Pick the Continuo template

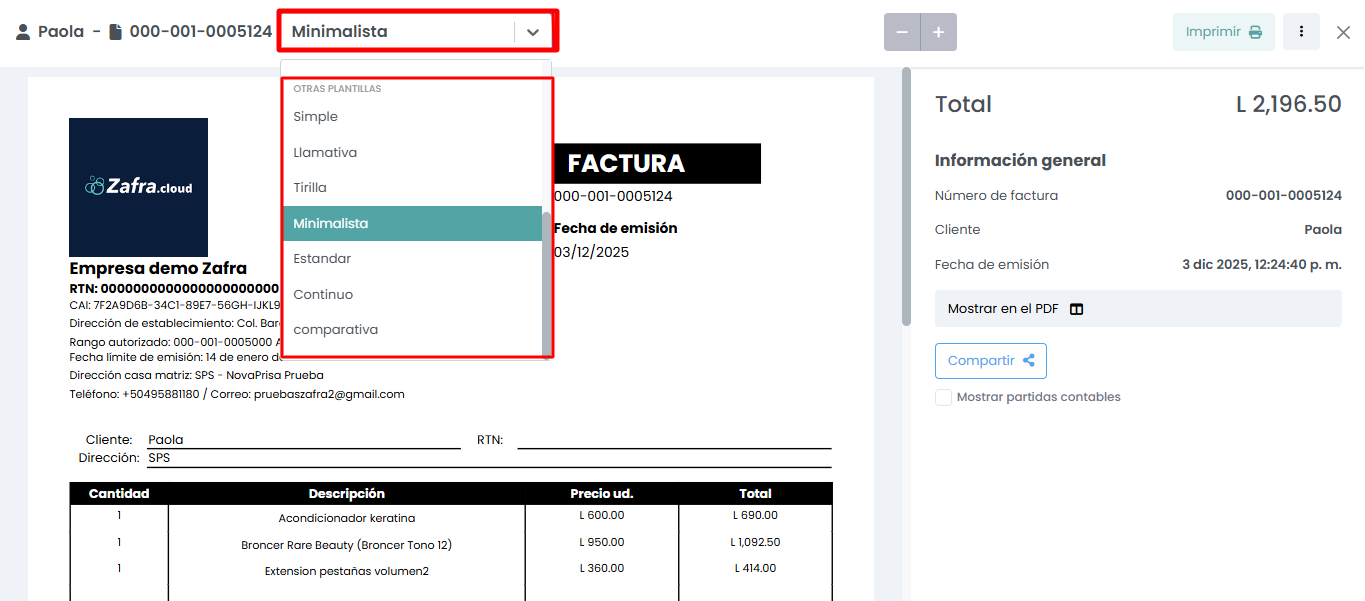[x=413, y=295]
